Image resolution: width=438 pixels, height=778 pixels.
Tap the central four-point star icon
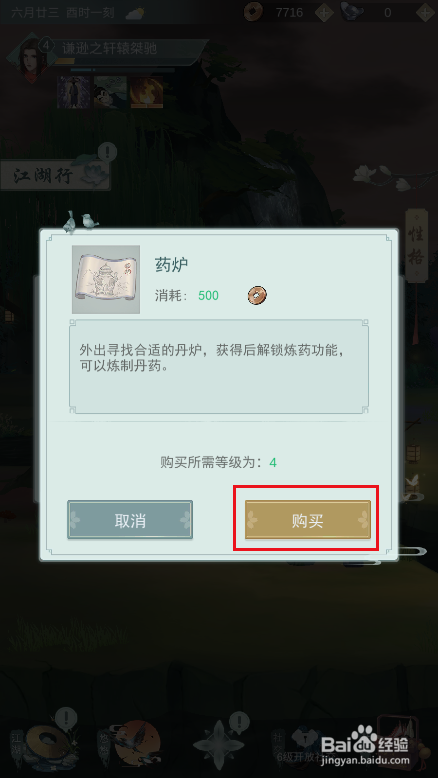coord(218,742)
